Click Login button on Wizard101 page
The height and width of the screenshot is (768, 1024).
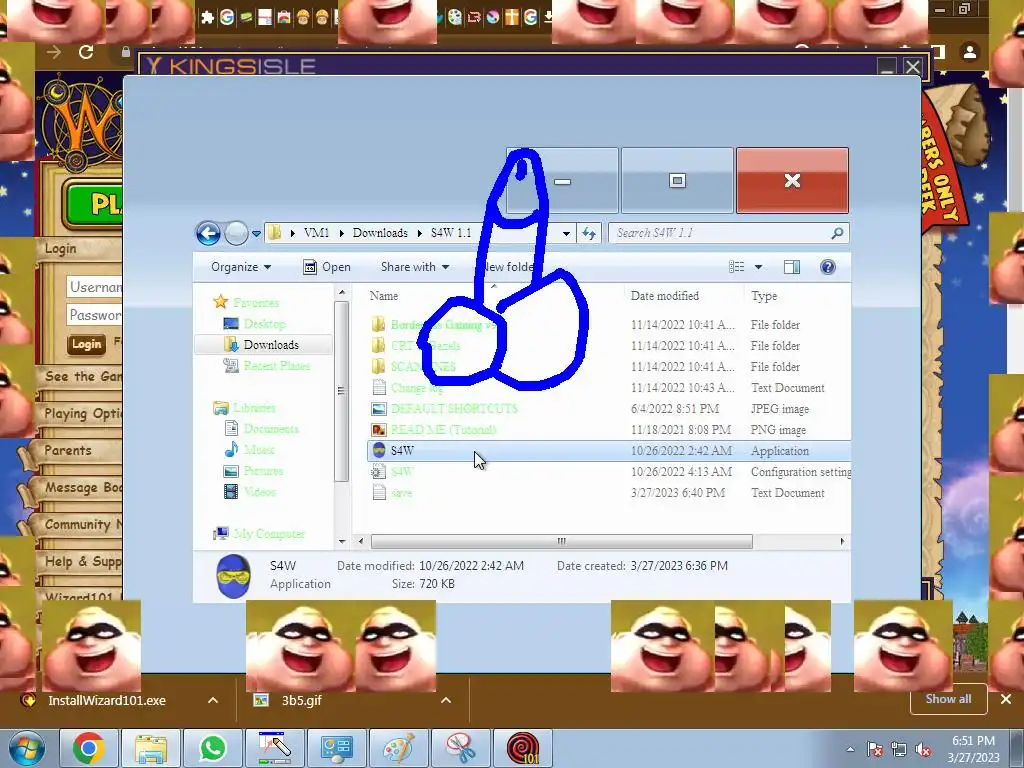(86, 344)
